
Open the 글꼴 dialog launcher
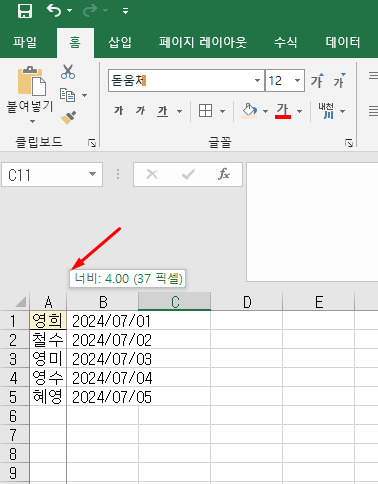(x=349, y=143)
